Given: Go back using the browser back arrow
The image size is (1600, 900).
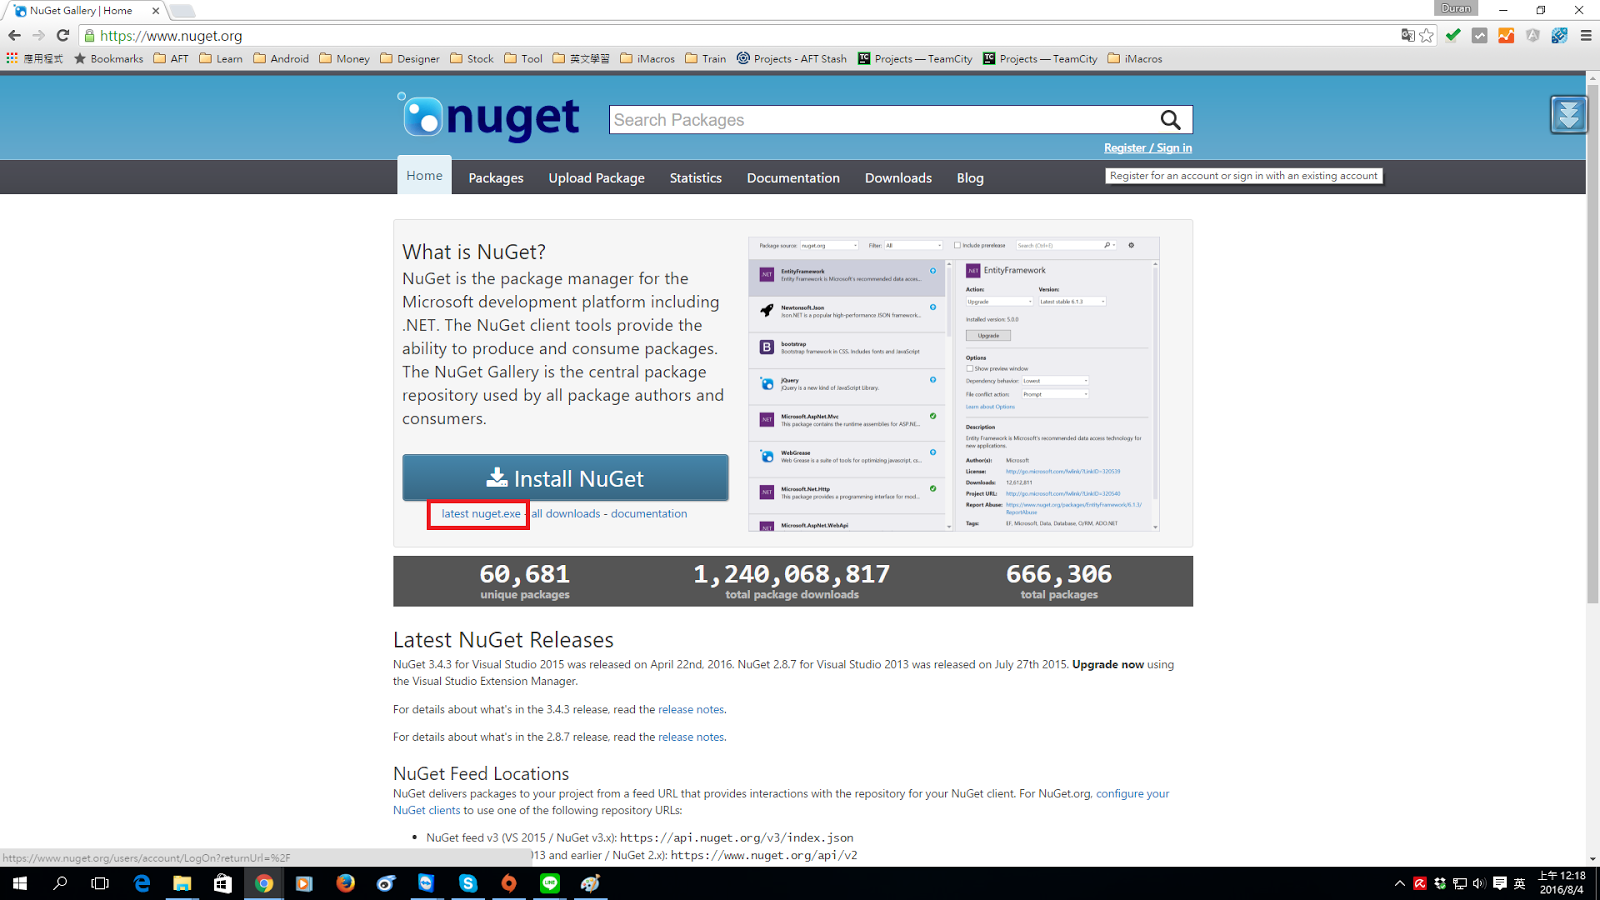Looking at the screenshot, I should [x=14, y=35].
